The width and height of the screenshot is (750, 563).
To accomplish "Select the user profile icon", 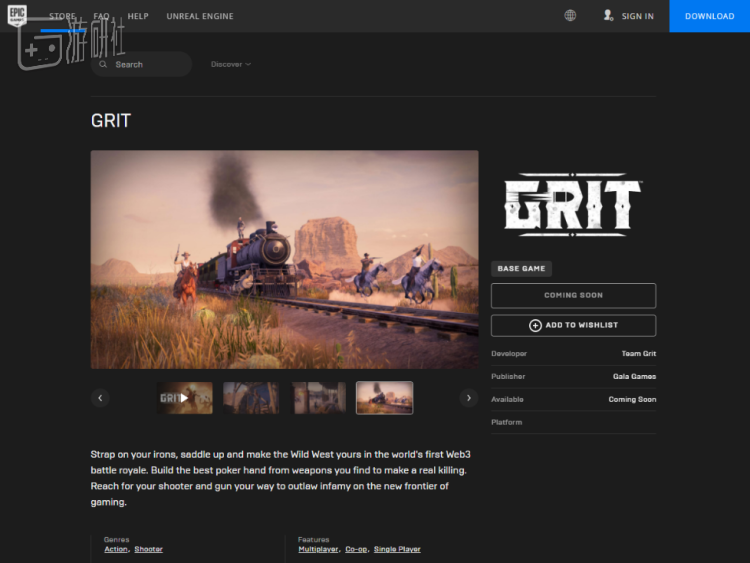I will (608, 15).
